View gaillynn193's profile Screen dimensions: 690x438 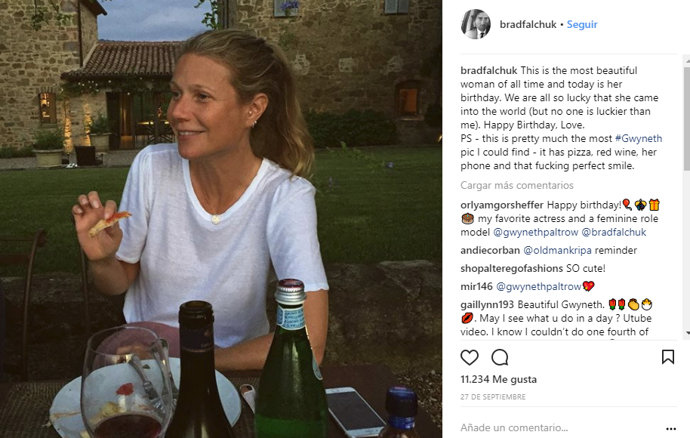pyautogui.click(x=488, y=304)
